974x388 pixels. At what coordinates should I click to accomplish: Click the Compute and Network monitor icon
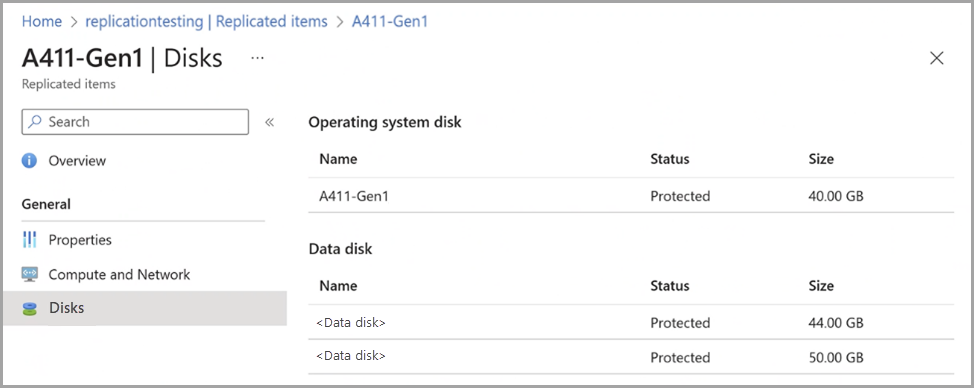tap(29, 274)
